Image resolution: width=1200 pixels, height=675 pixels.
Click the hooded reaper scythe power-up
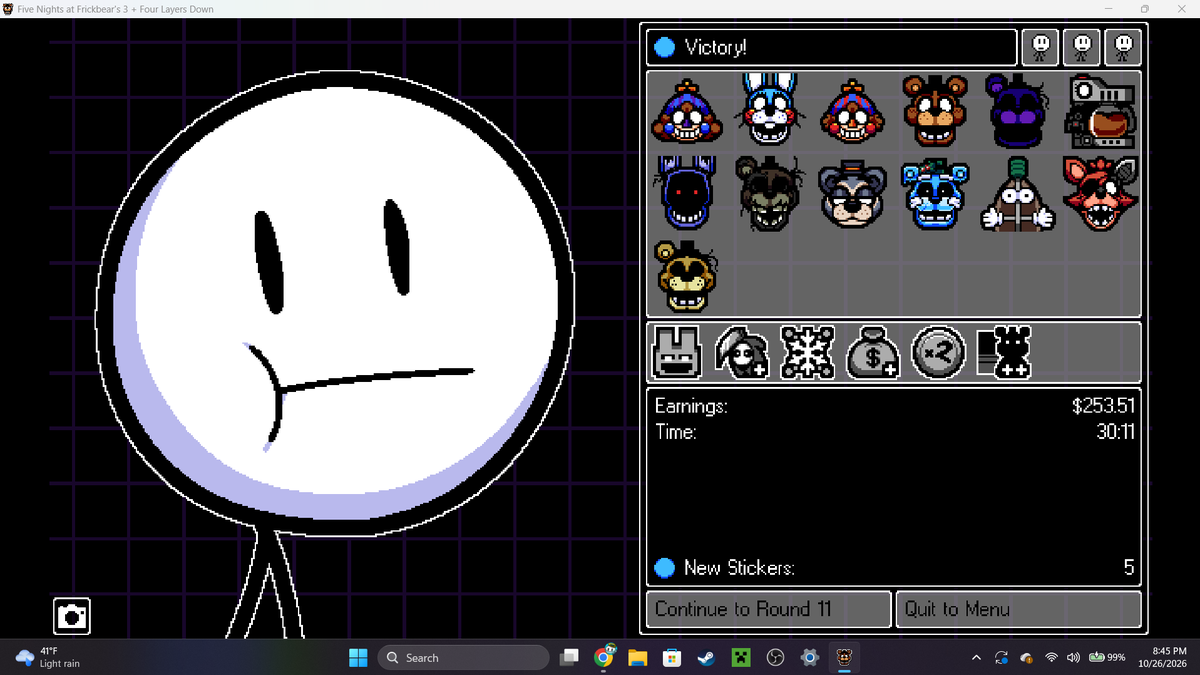coord(741,353)
